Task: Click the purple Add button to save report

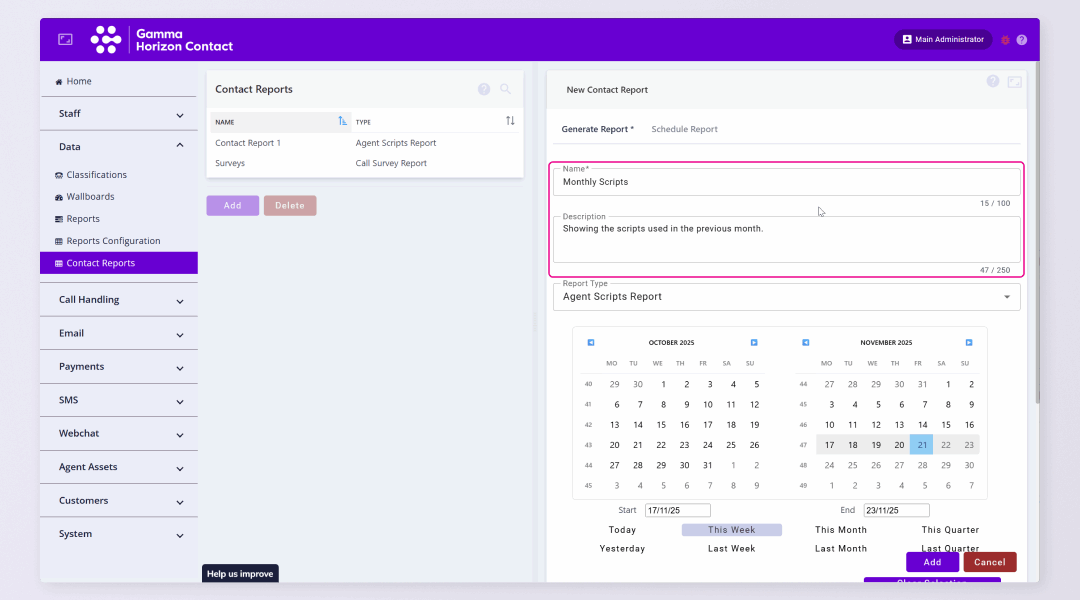Action: [932, 562]
